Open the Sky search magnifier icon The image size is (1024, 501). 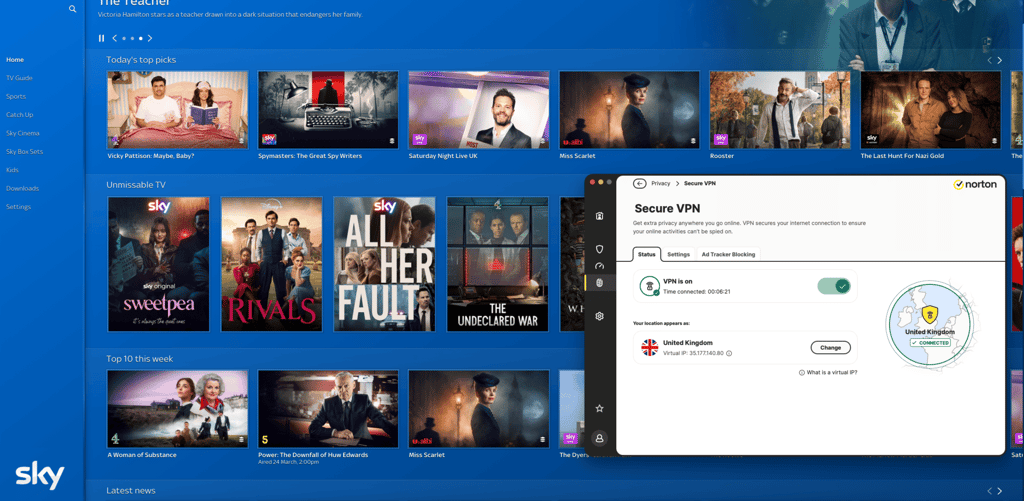point(72,9)
